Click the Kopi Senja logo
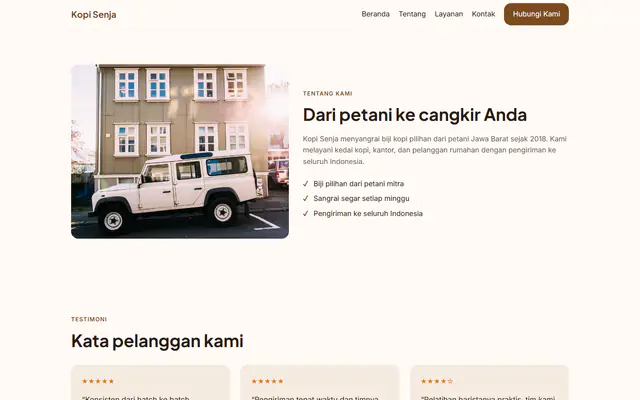This screenshot has width=640, height=400. pyautogui.click(x=93, y=15)
